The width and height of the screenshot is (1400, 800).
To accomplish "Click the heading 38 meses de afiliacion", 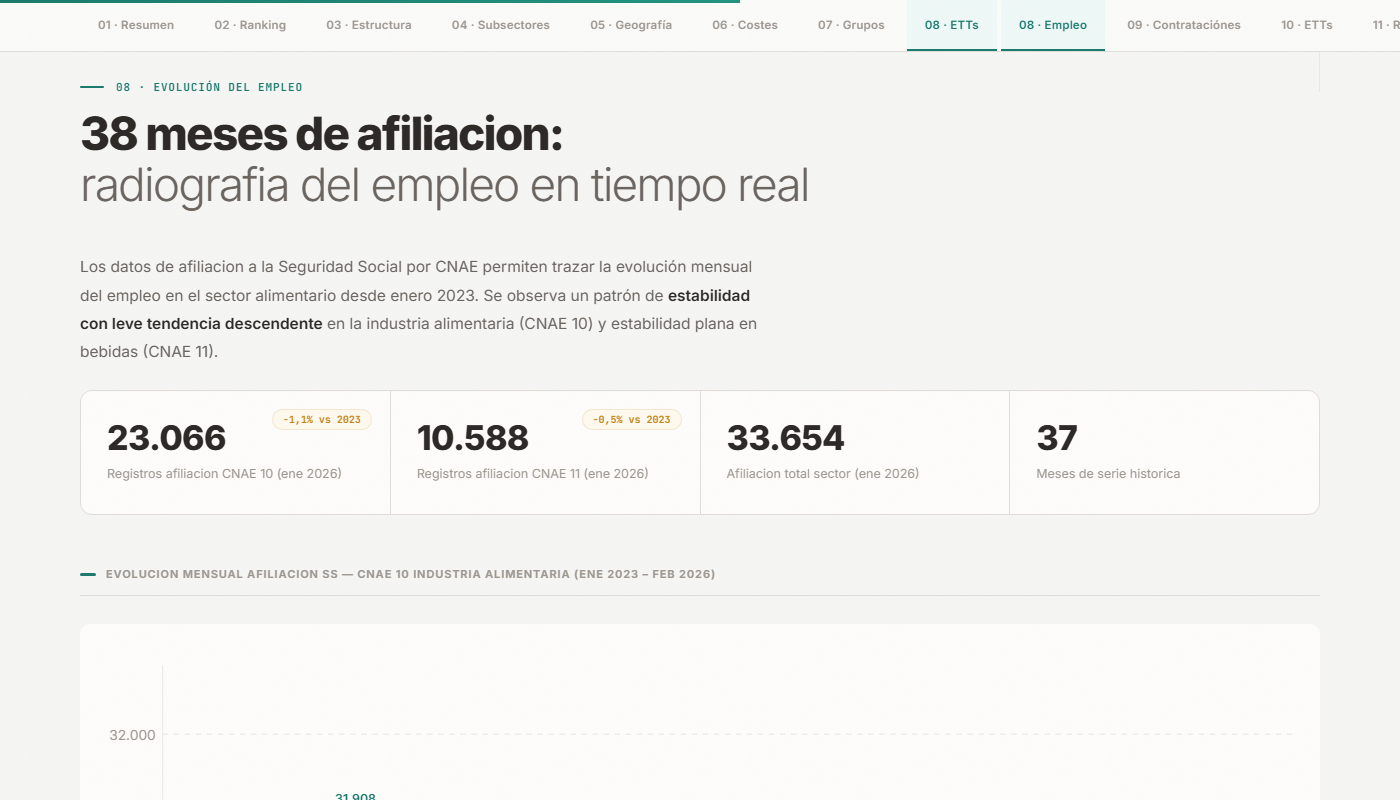I will point(321,135).
